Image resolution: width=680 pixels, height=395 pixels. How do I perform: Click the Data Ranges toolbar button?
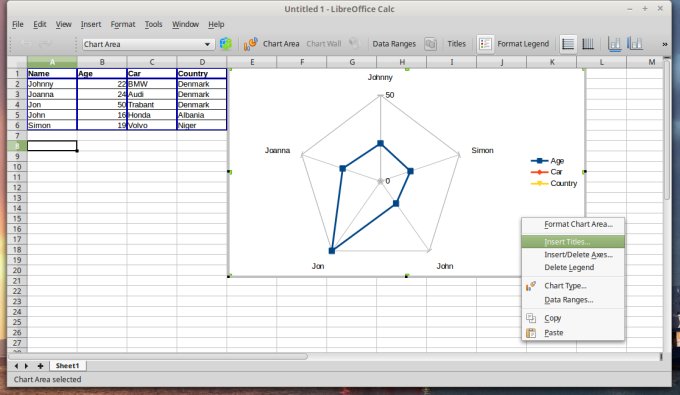point(394,44)
